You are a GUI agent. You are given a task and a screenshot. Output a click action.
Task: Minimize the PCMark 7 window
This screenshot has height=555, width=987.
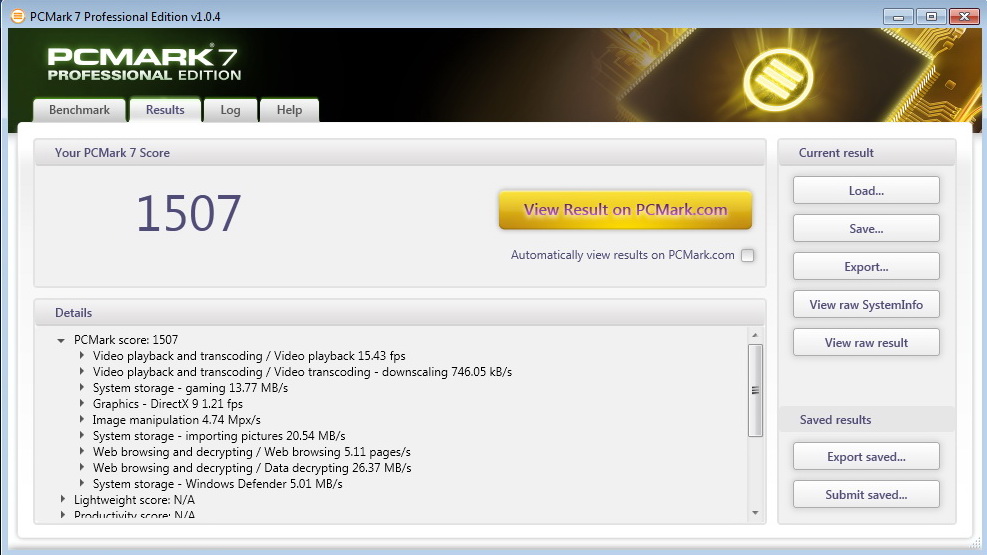pos(898,16)
